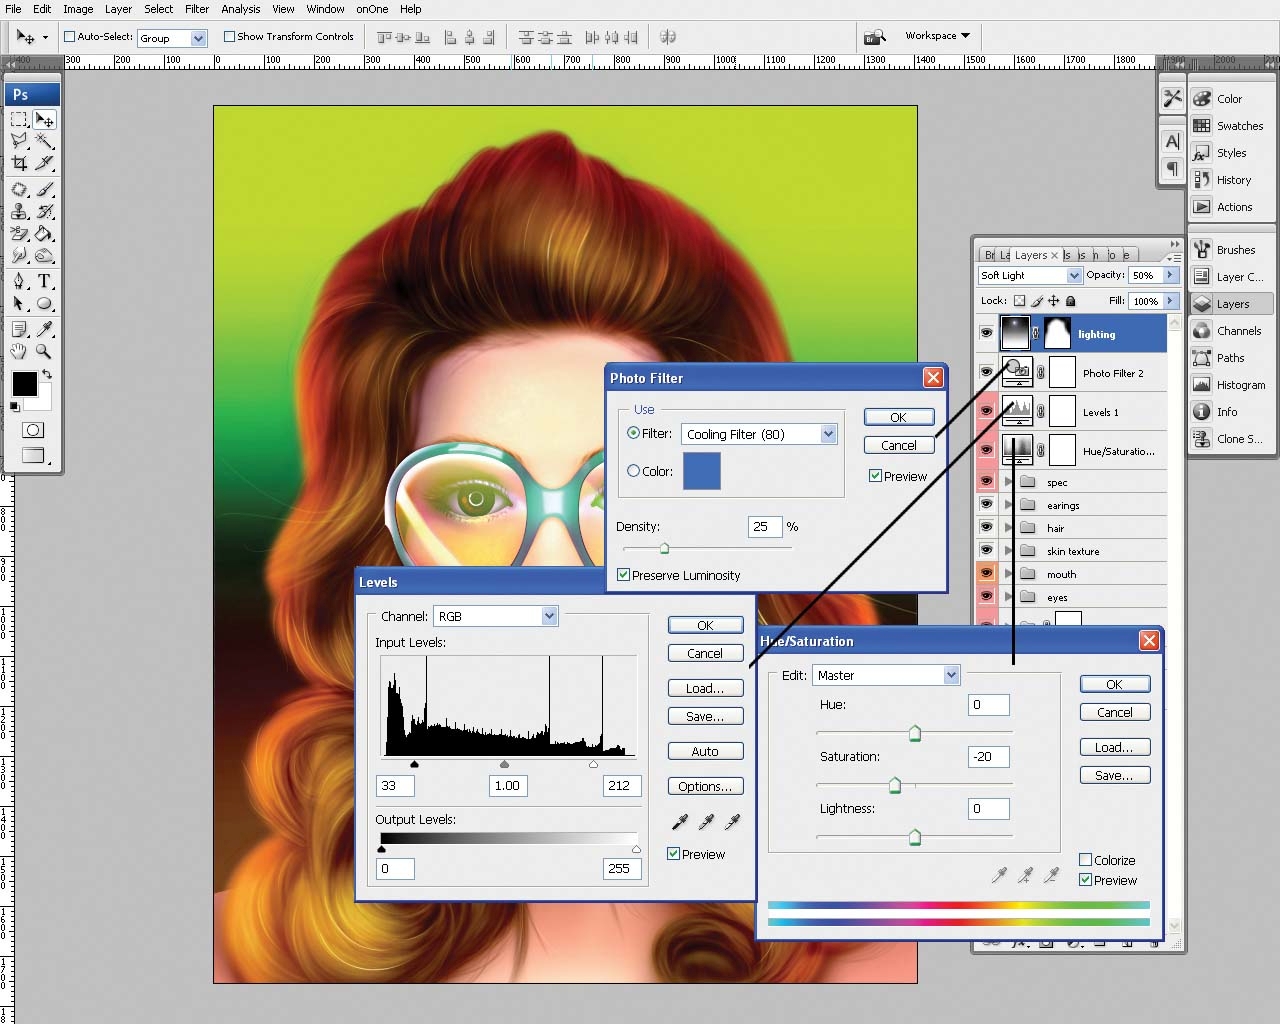This screenshot has height=1024, width=1280.
Task: Click the Density slider handle
Action: click(x=664, y=548)
